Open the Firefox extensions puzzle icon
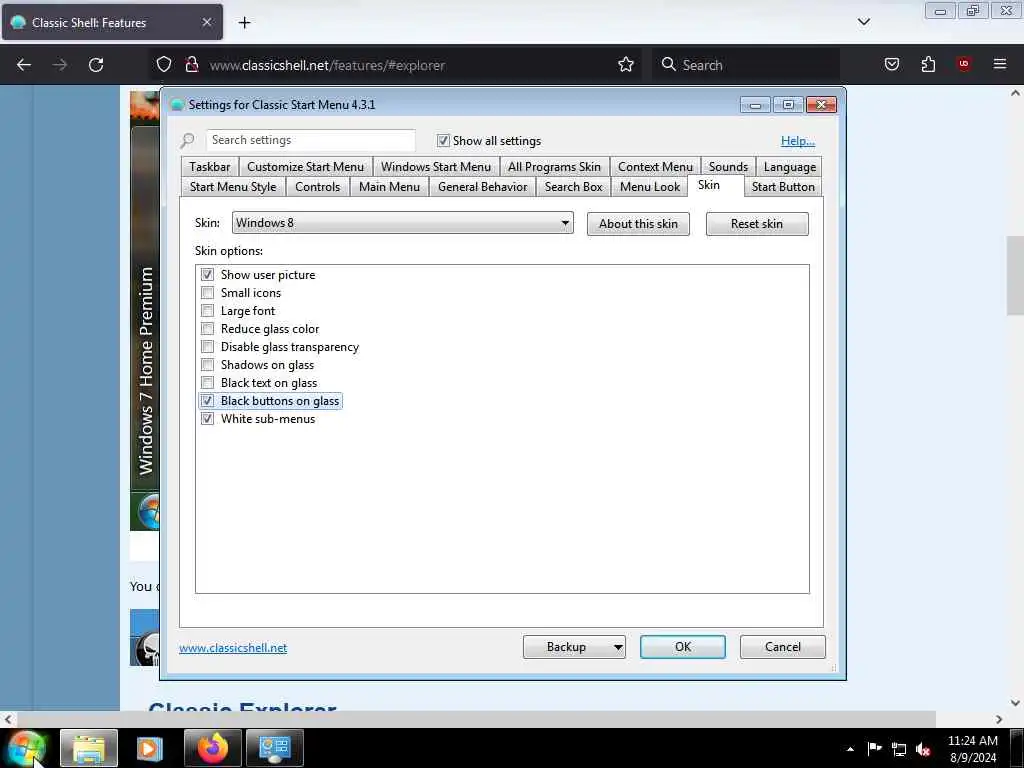Image resolution: width=1024 pixels, height=768 pixels. 928,64
